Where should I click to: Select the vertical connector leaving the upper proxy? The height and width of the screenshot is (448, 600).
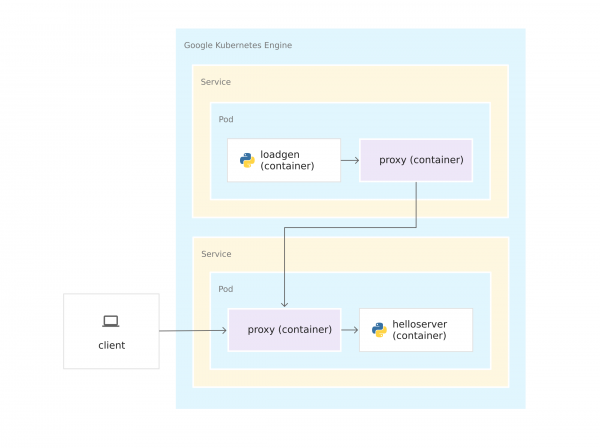(416, 205)
